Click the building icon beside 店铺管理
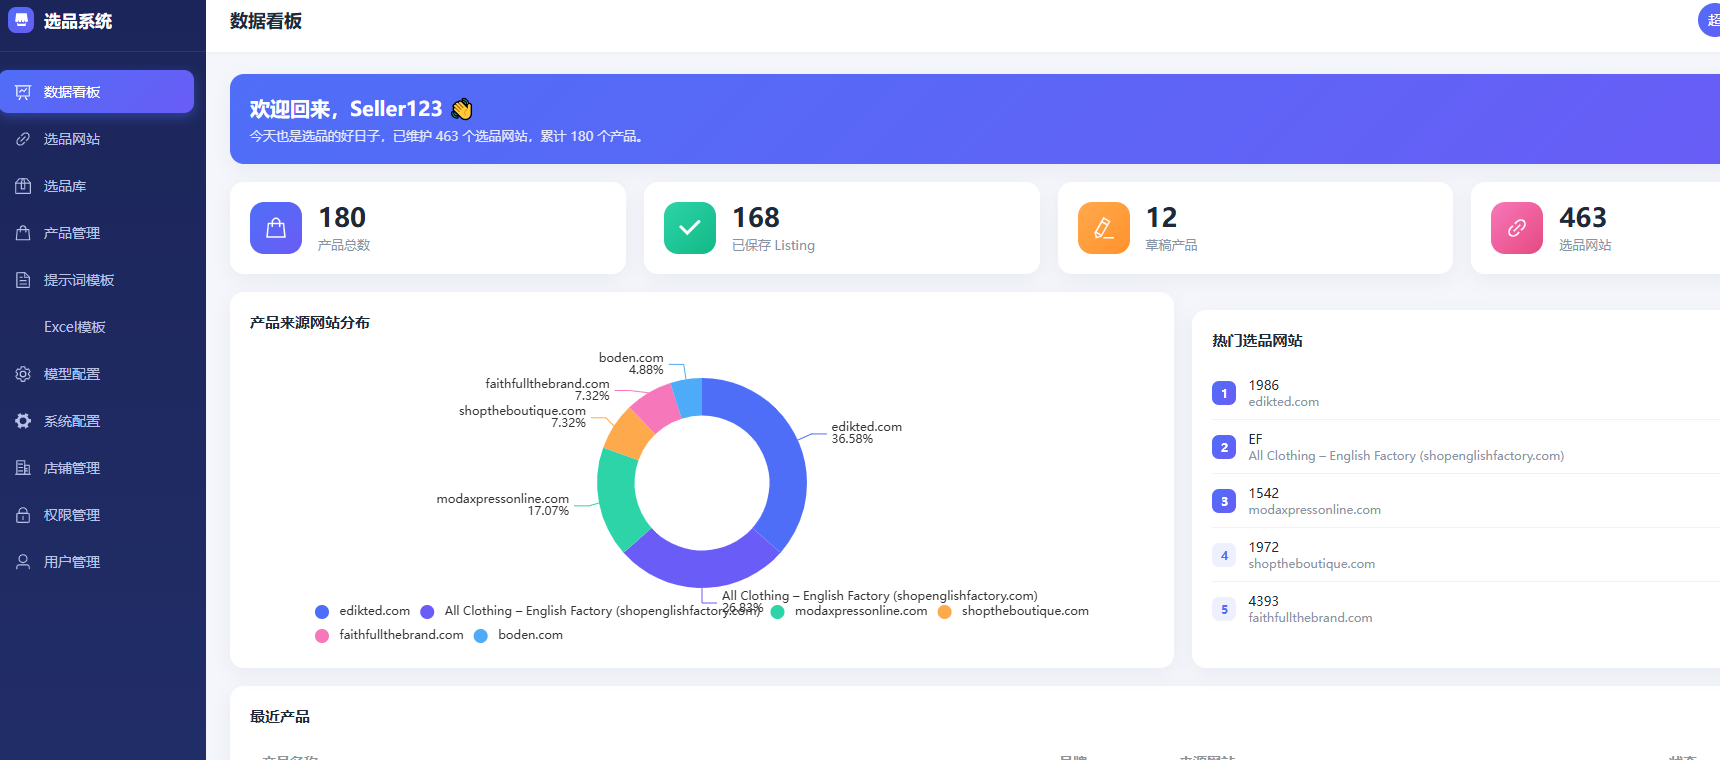The image size is (1720, 760). tap(23, 468)
